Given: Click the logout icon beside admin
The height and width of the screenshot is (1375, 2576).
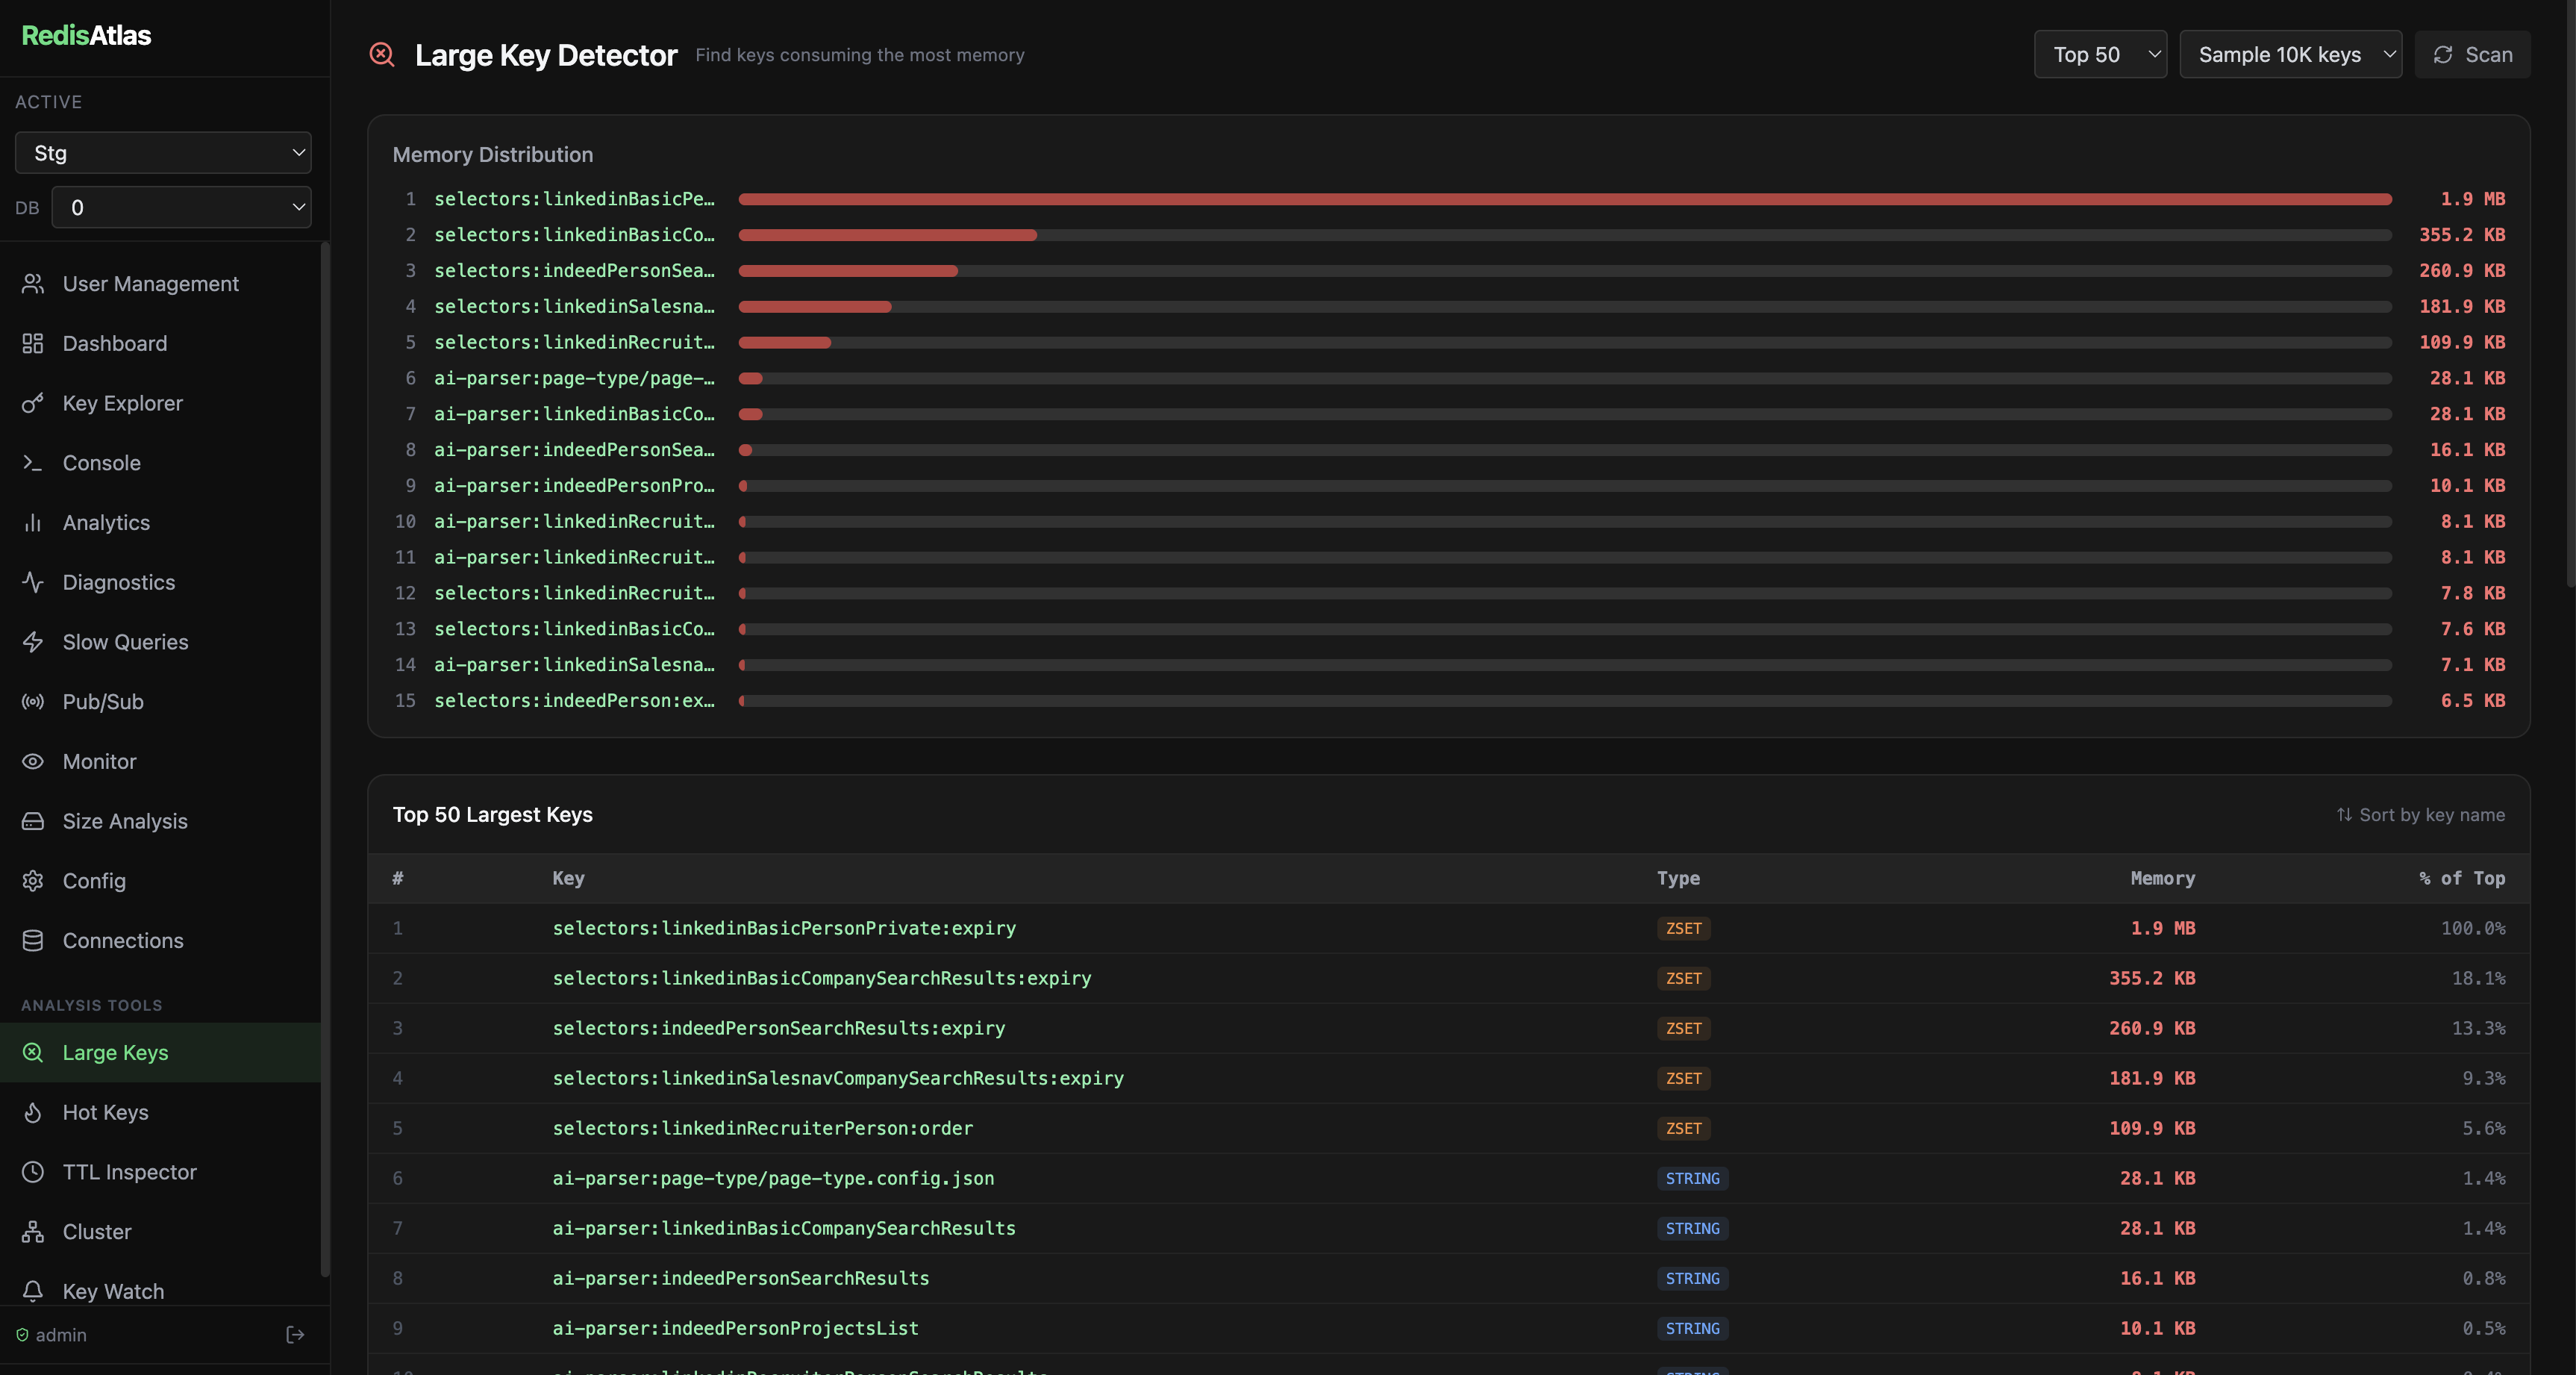Looking at the screenshot, I should click(295, 1335).
